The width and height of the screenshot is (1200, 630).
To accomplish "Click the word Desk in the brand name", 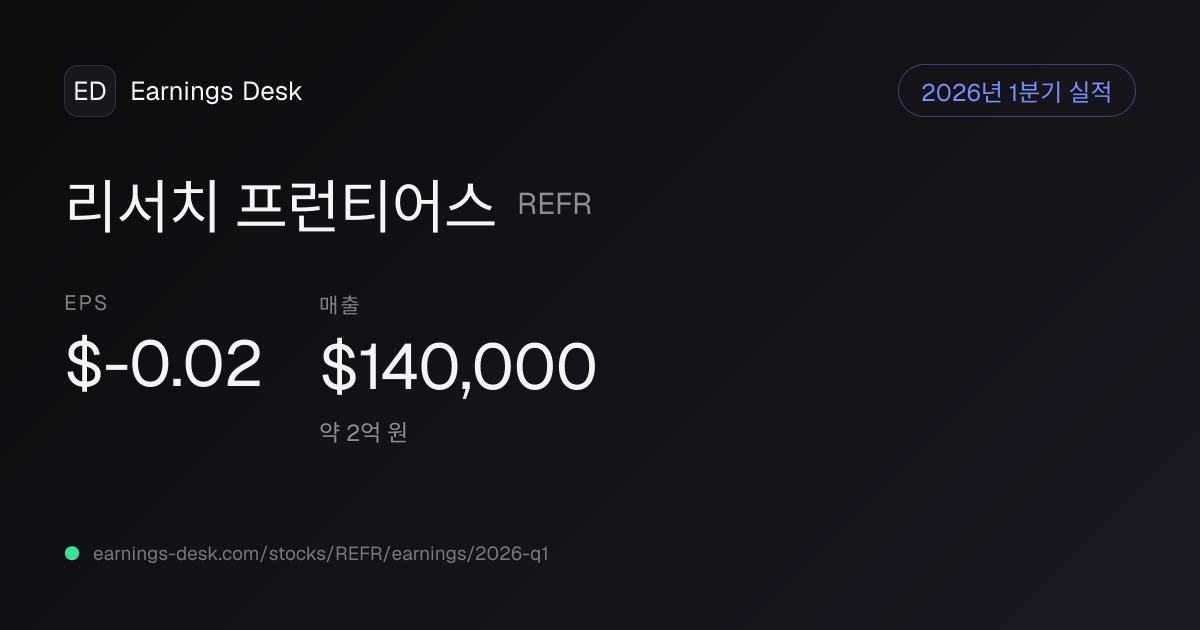I will click(272, 91).
